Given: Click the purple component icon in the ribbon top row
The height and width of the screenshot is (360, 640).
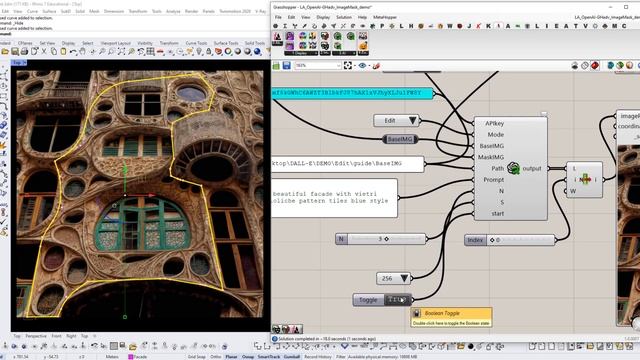Looking at the screenshot, I should tap(289, 36).
